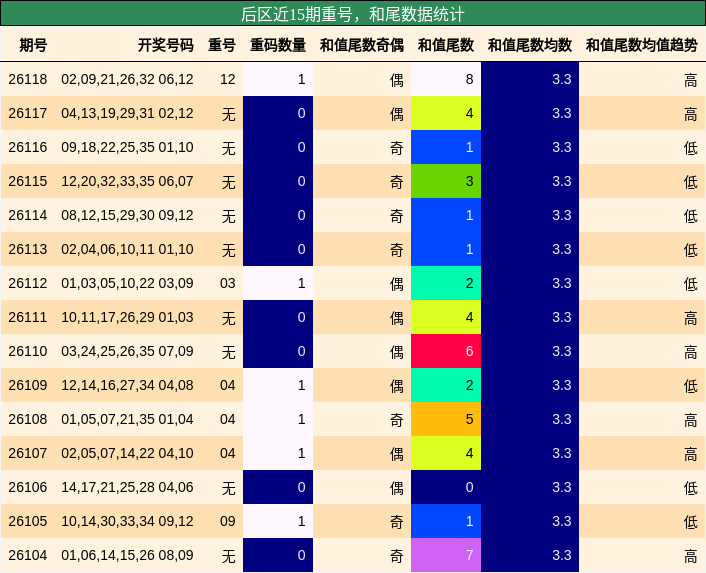Select issue number 26114
Viewport: 706px width, 573px height.
(27, 215)
